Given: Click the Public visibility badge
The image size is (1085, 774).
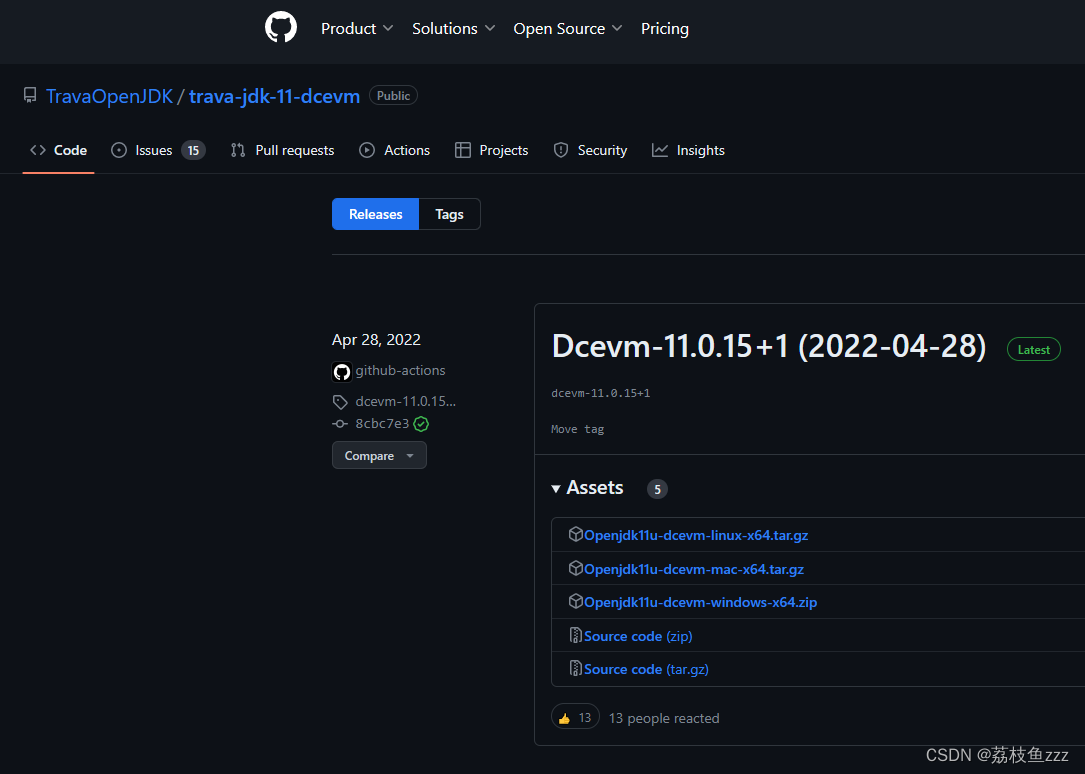Looking at the screenshot, I should [x=393, y=95].
